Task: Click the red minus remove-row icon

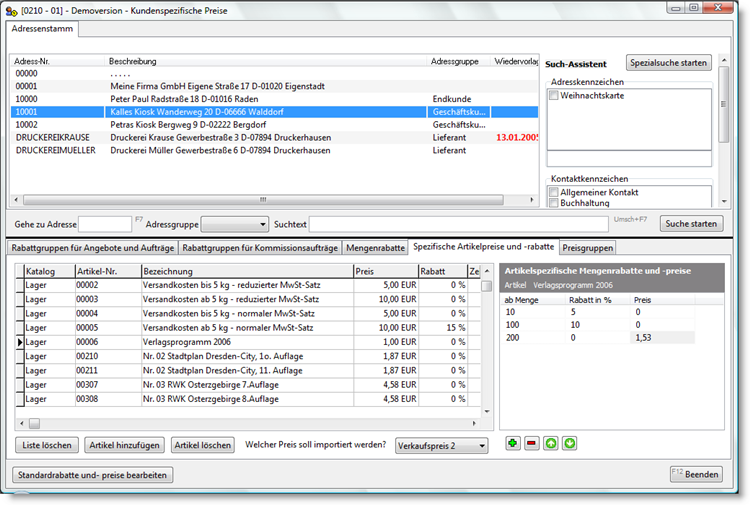Action: click(x=531, y=443)
